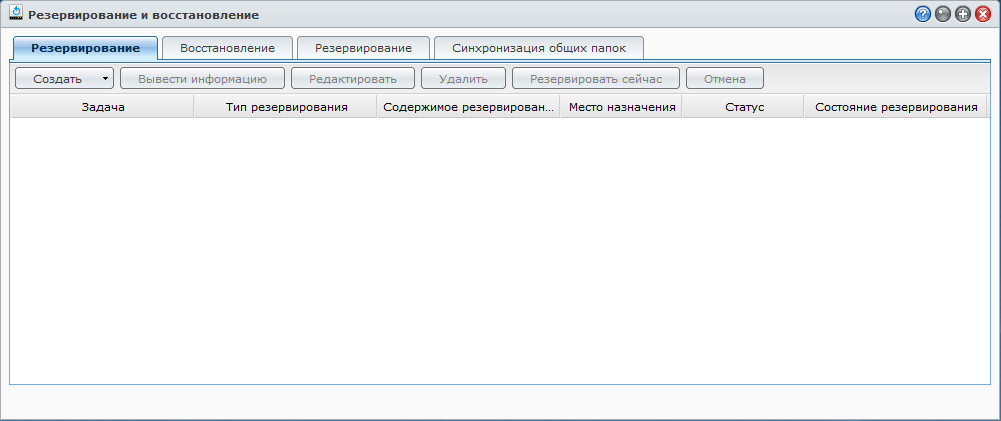Click the Место назначения column header
This screenshot has height=421, width=1001.
click(621, 107)
